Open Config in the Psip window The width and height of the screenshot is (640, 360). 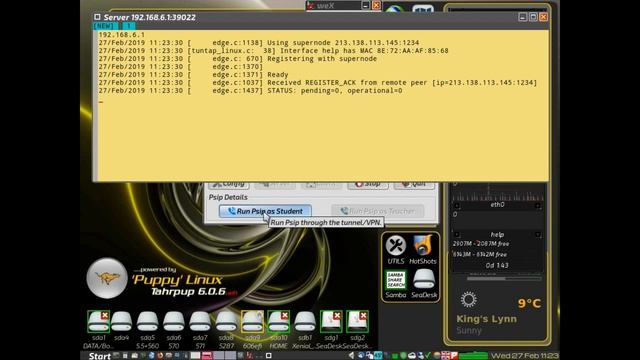click(x=229, y=184)
